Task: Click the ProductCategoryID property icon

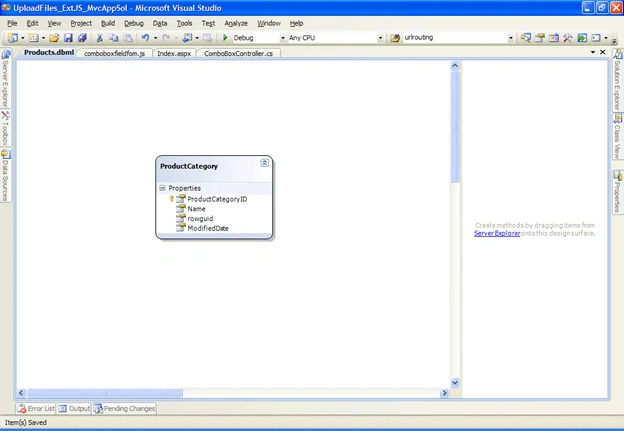Action: (x=181, y=199)
